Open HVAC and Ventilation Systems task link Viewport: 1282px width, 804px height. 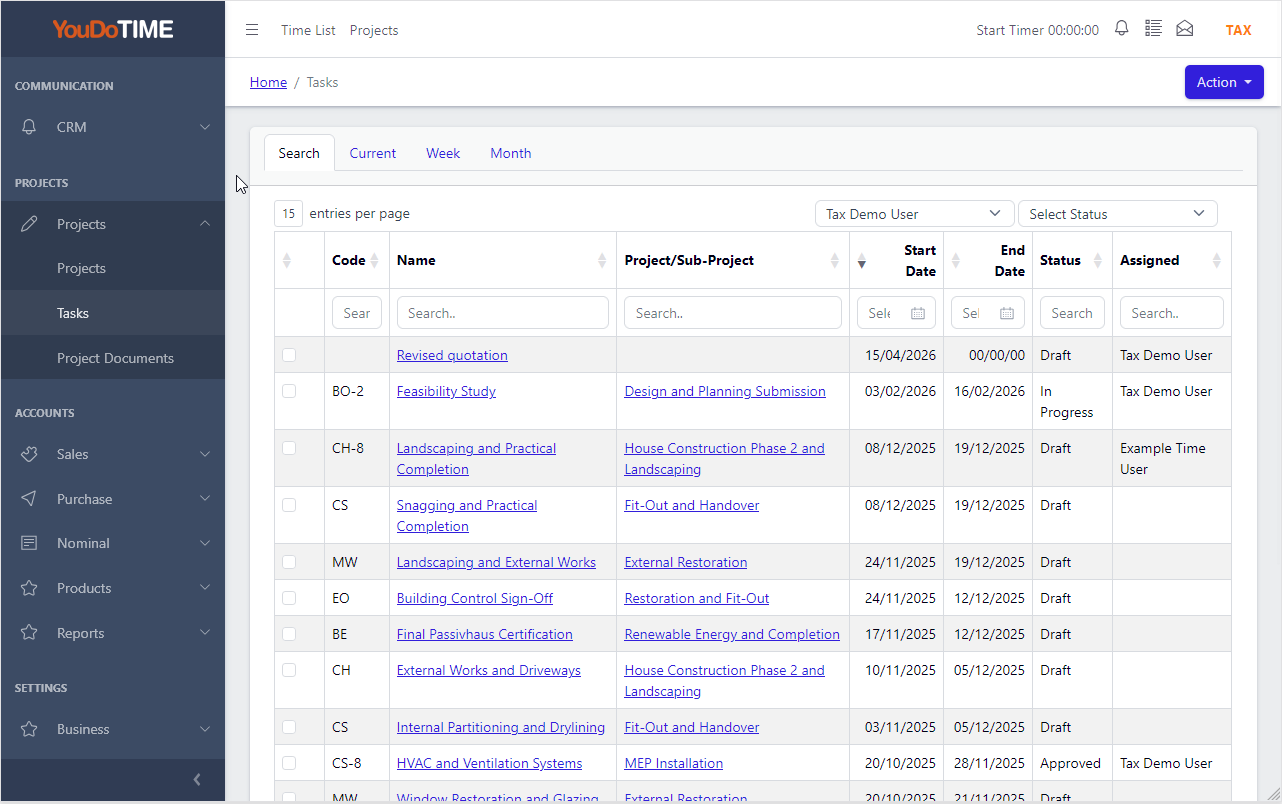489,763
